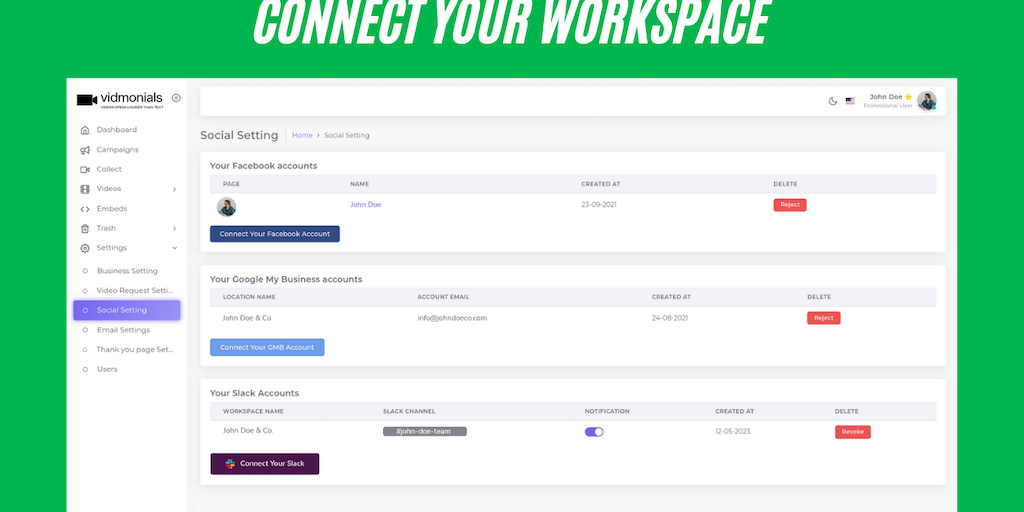Click the info@johndoeco.com email cell
The image size is (1024, 512).
click(453, 318)
